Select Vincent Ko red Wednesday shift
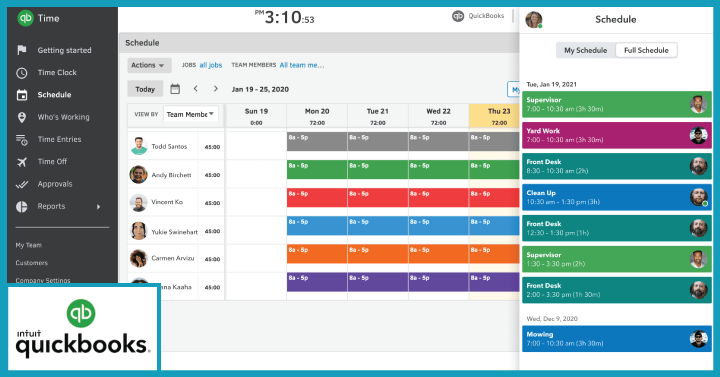 point(439,197)
